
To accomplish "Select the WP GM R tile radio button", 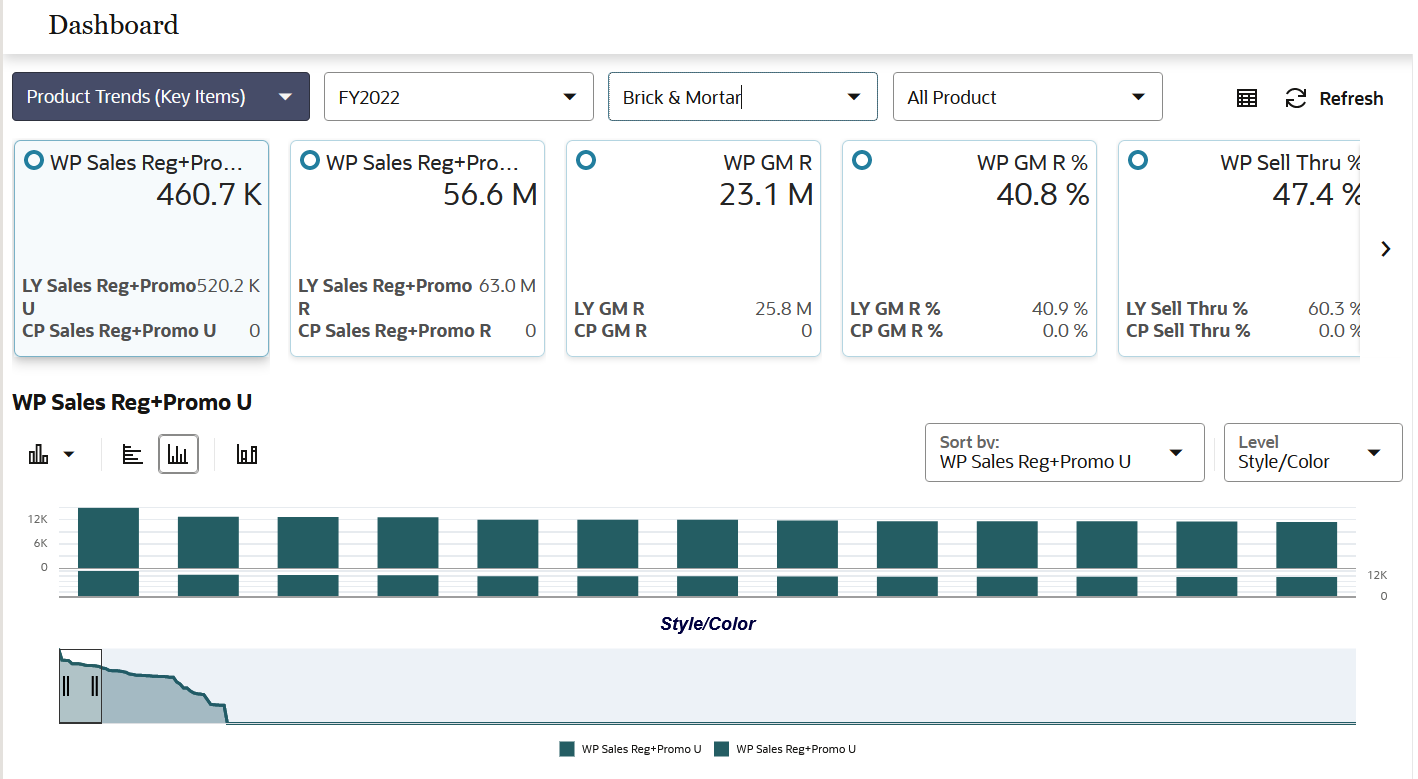I will click(585, 159).
